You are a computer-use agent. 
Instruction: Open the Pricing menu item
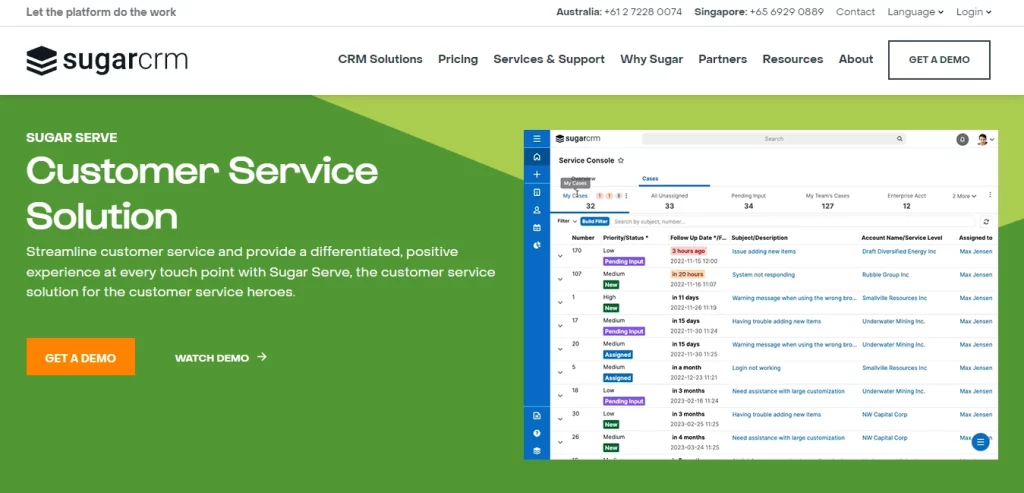click(458, 59)
